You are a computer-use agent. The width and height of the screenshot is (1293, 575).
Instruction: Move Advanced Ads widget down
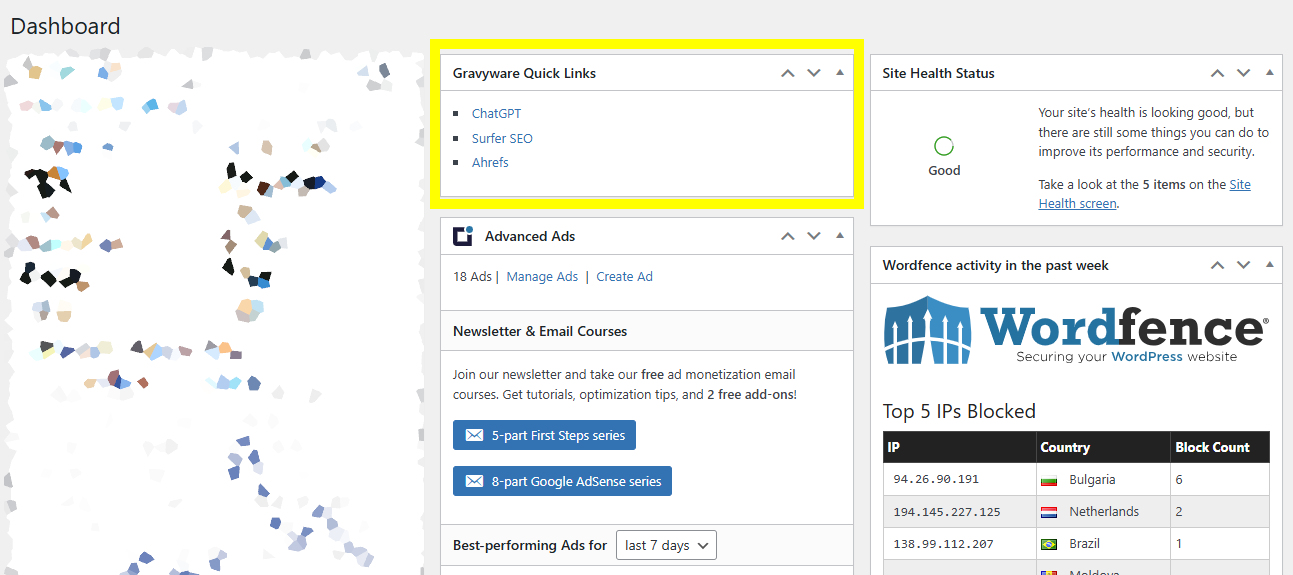pyautogui.click(x=814, y=236)
